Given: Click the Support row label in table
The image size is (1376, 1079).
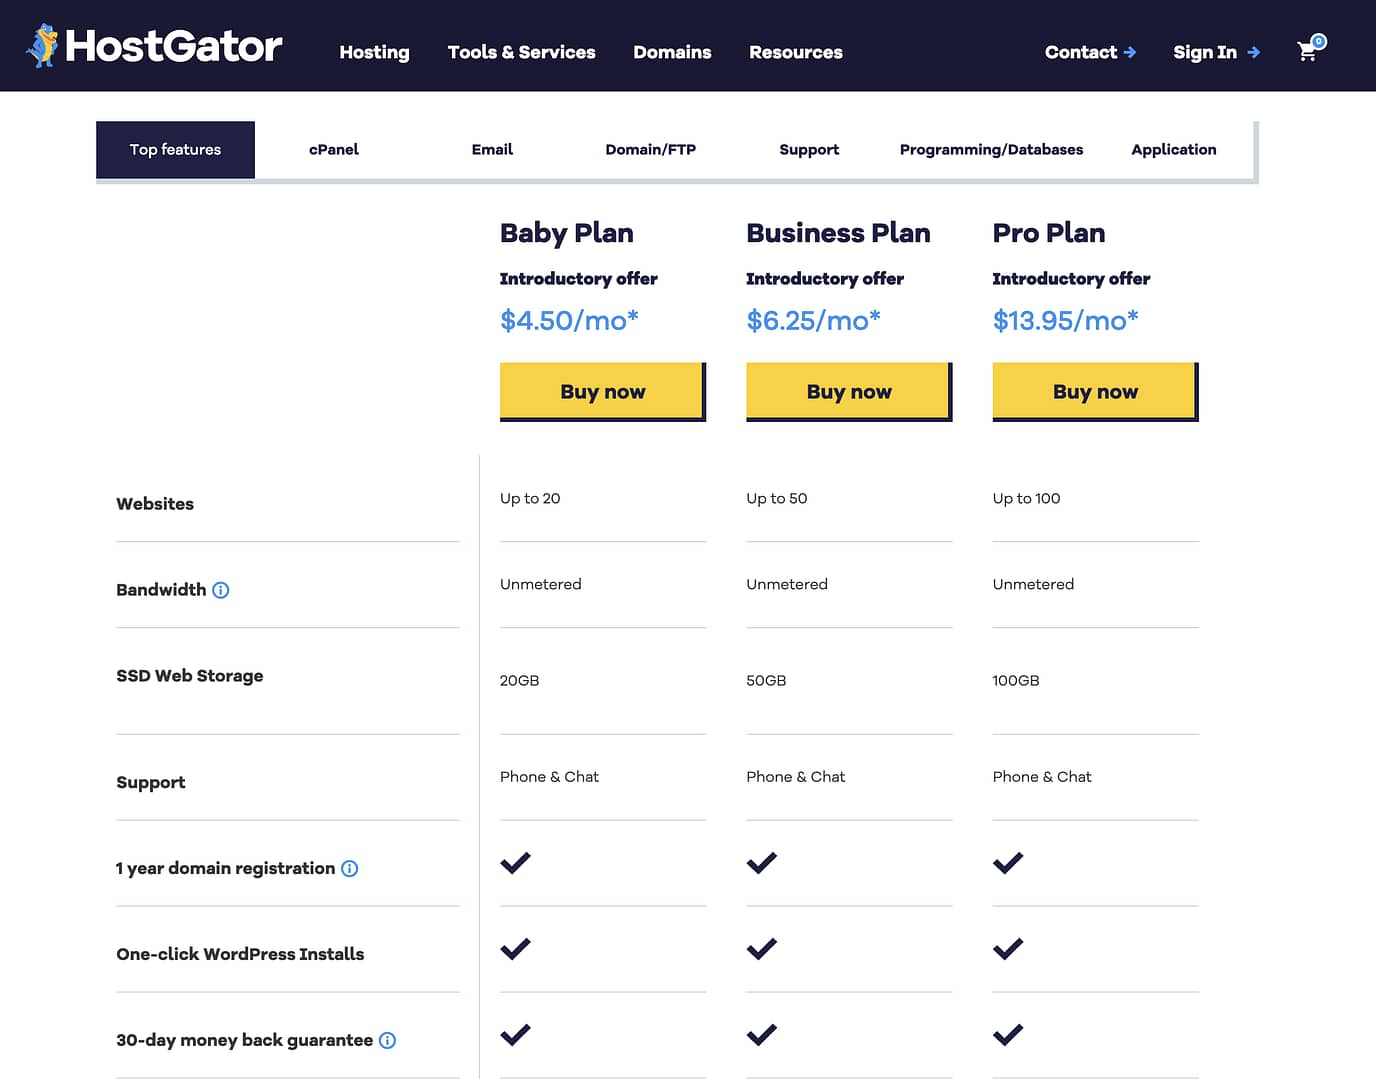Looking at the screenshot, I should [x=151, y=783].
